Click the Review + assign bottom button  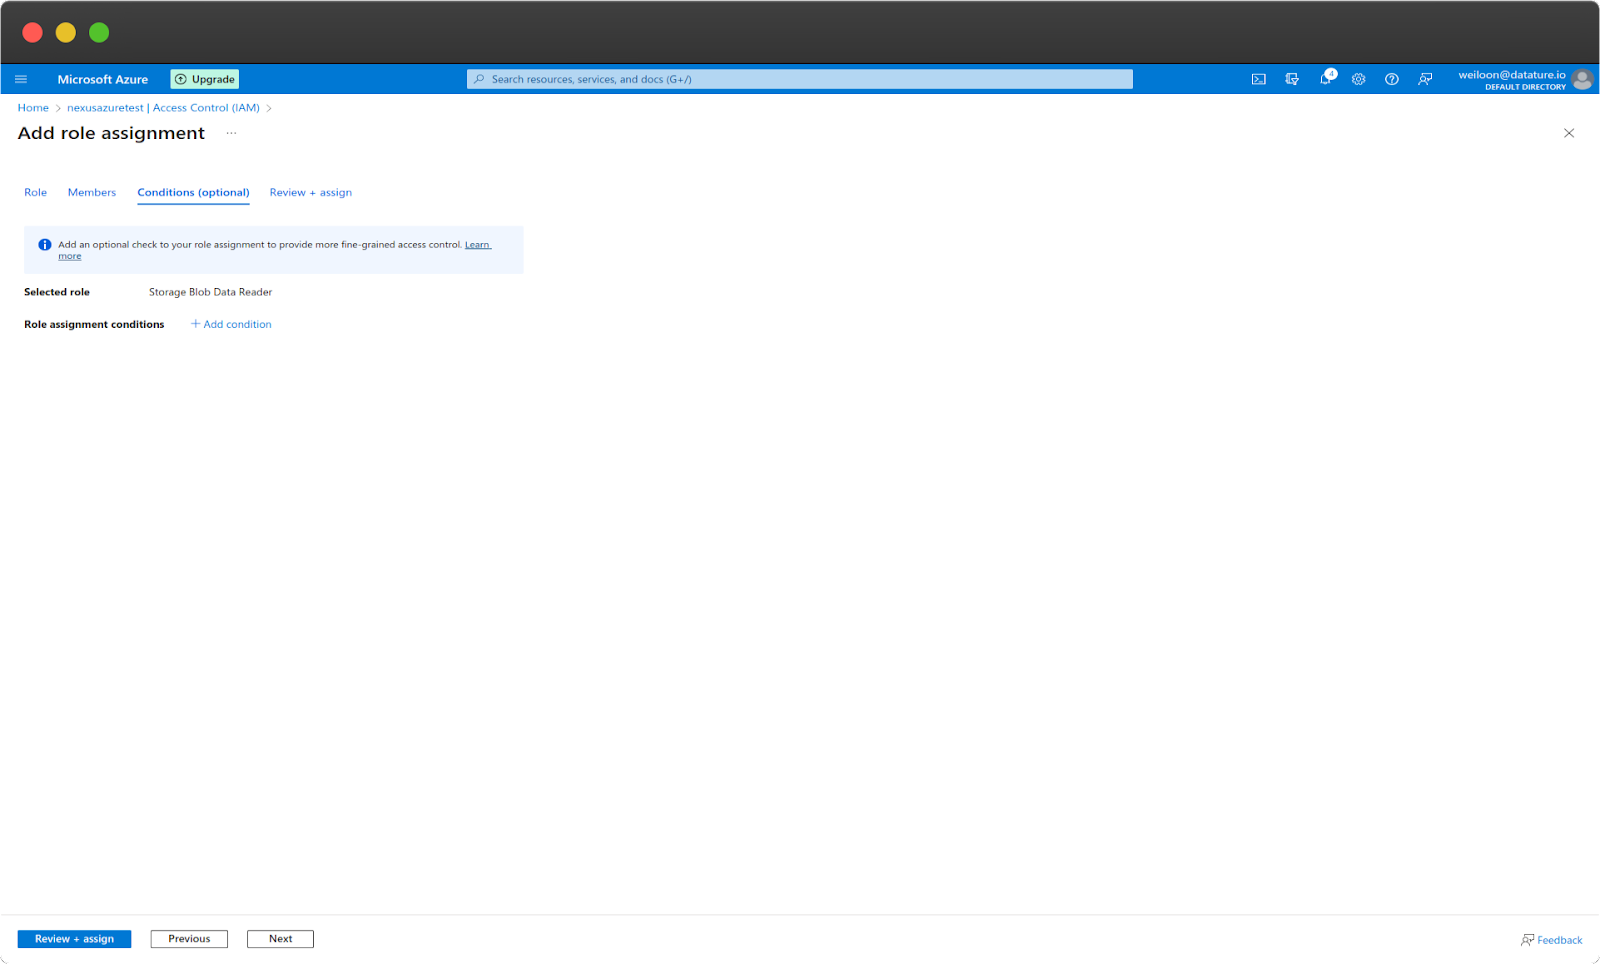[73, 938]
